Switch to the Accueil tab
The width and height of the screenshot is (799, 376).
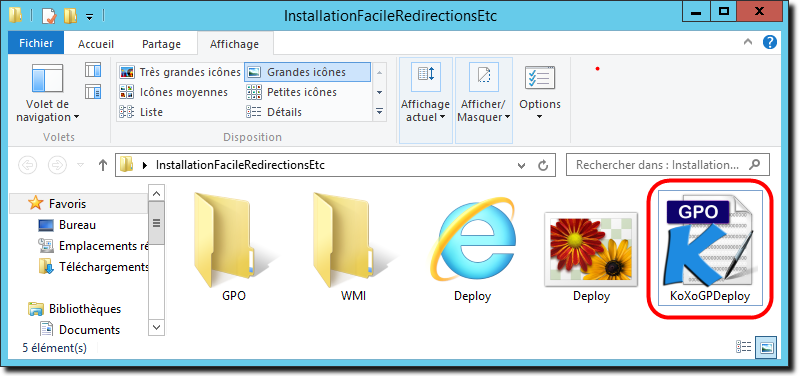[x=96, y=44]
